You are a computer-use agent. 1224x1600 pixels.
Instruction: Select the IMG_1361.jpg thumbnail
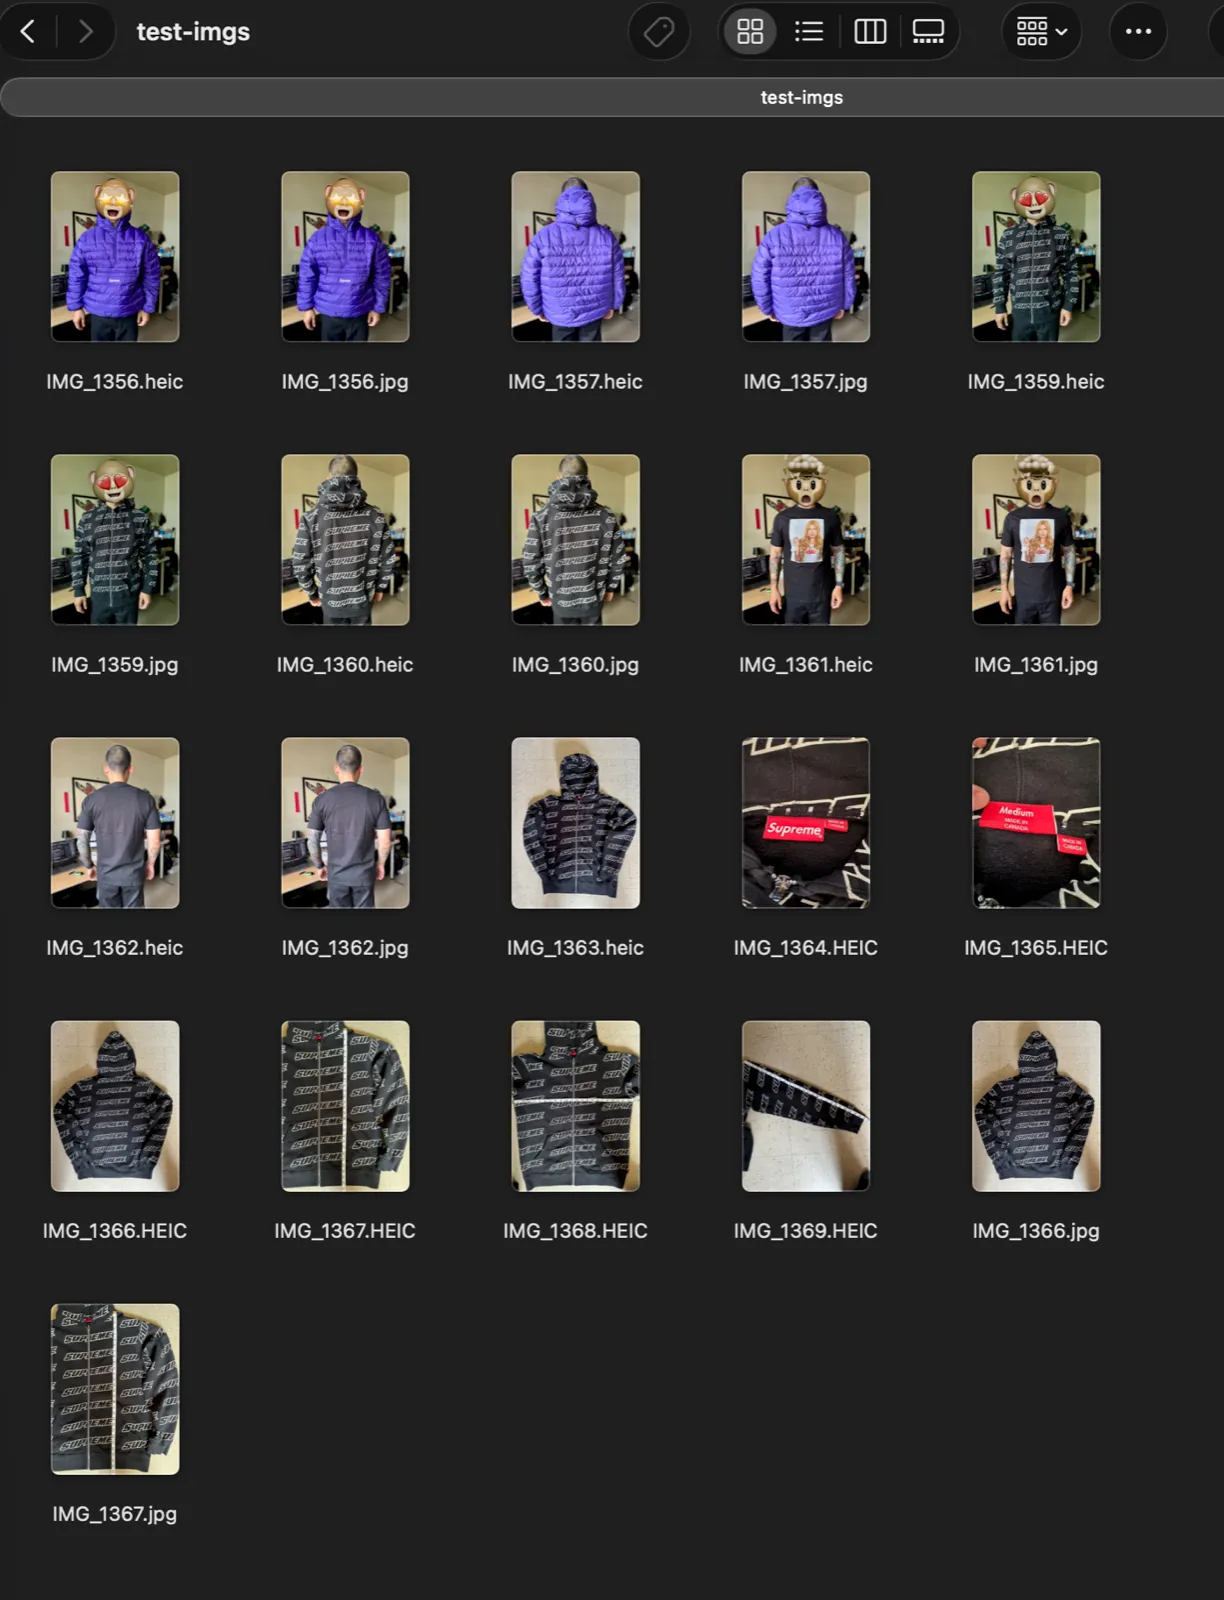point(1036,540)
